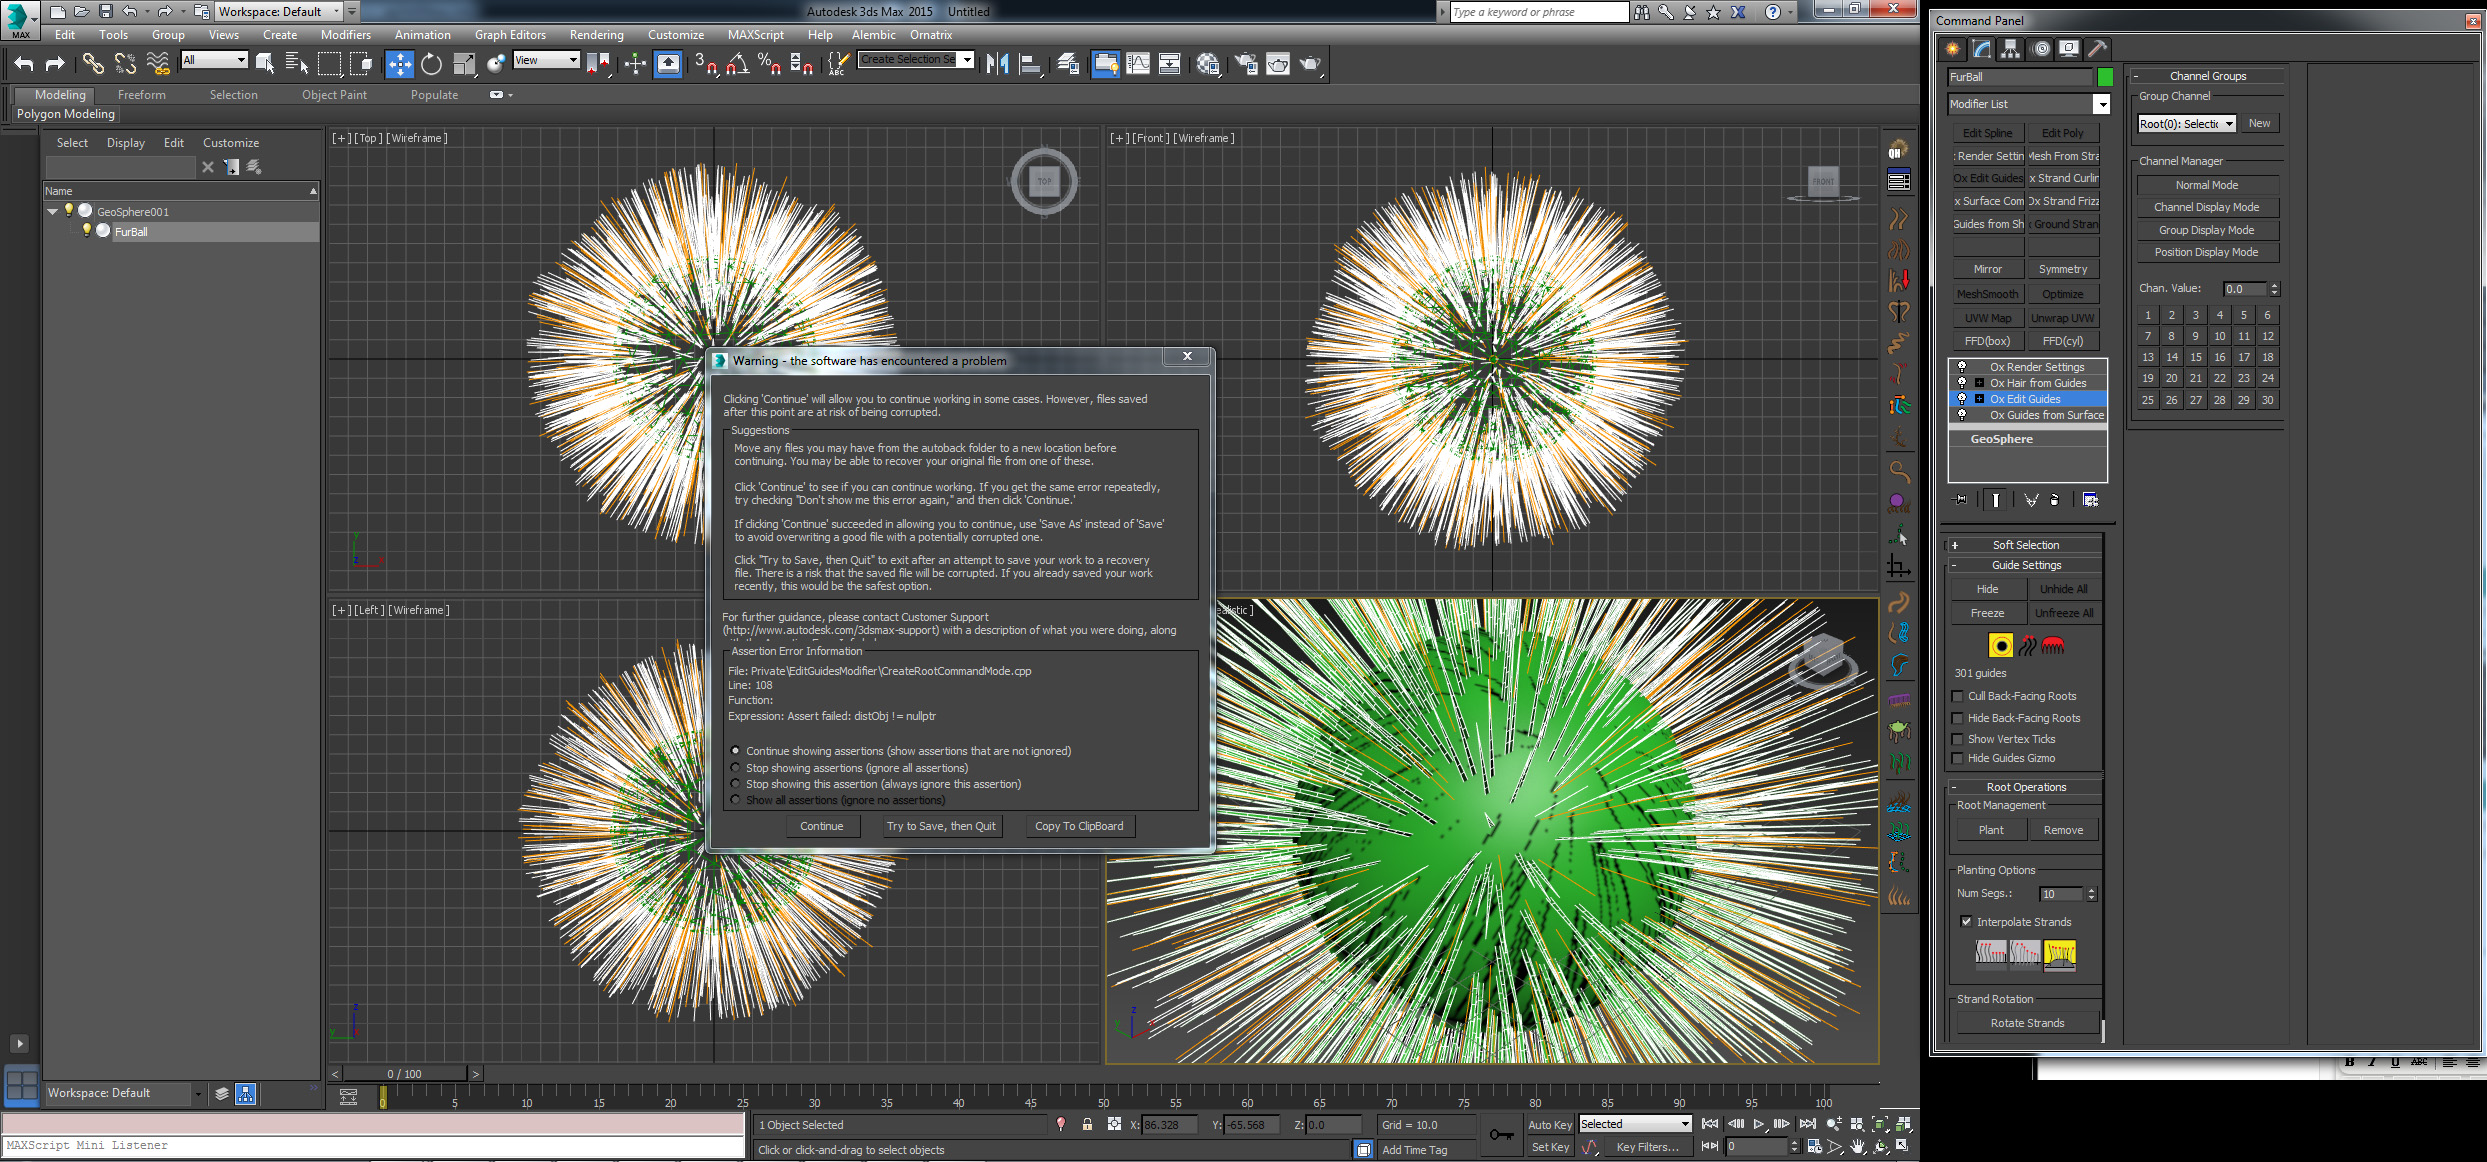Open the Rendering menu
The width and height of the screenshot is (2487, 1162).
pyautogui.click(x=596, y=35)
